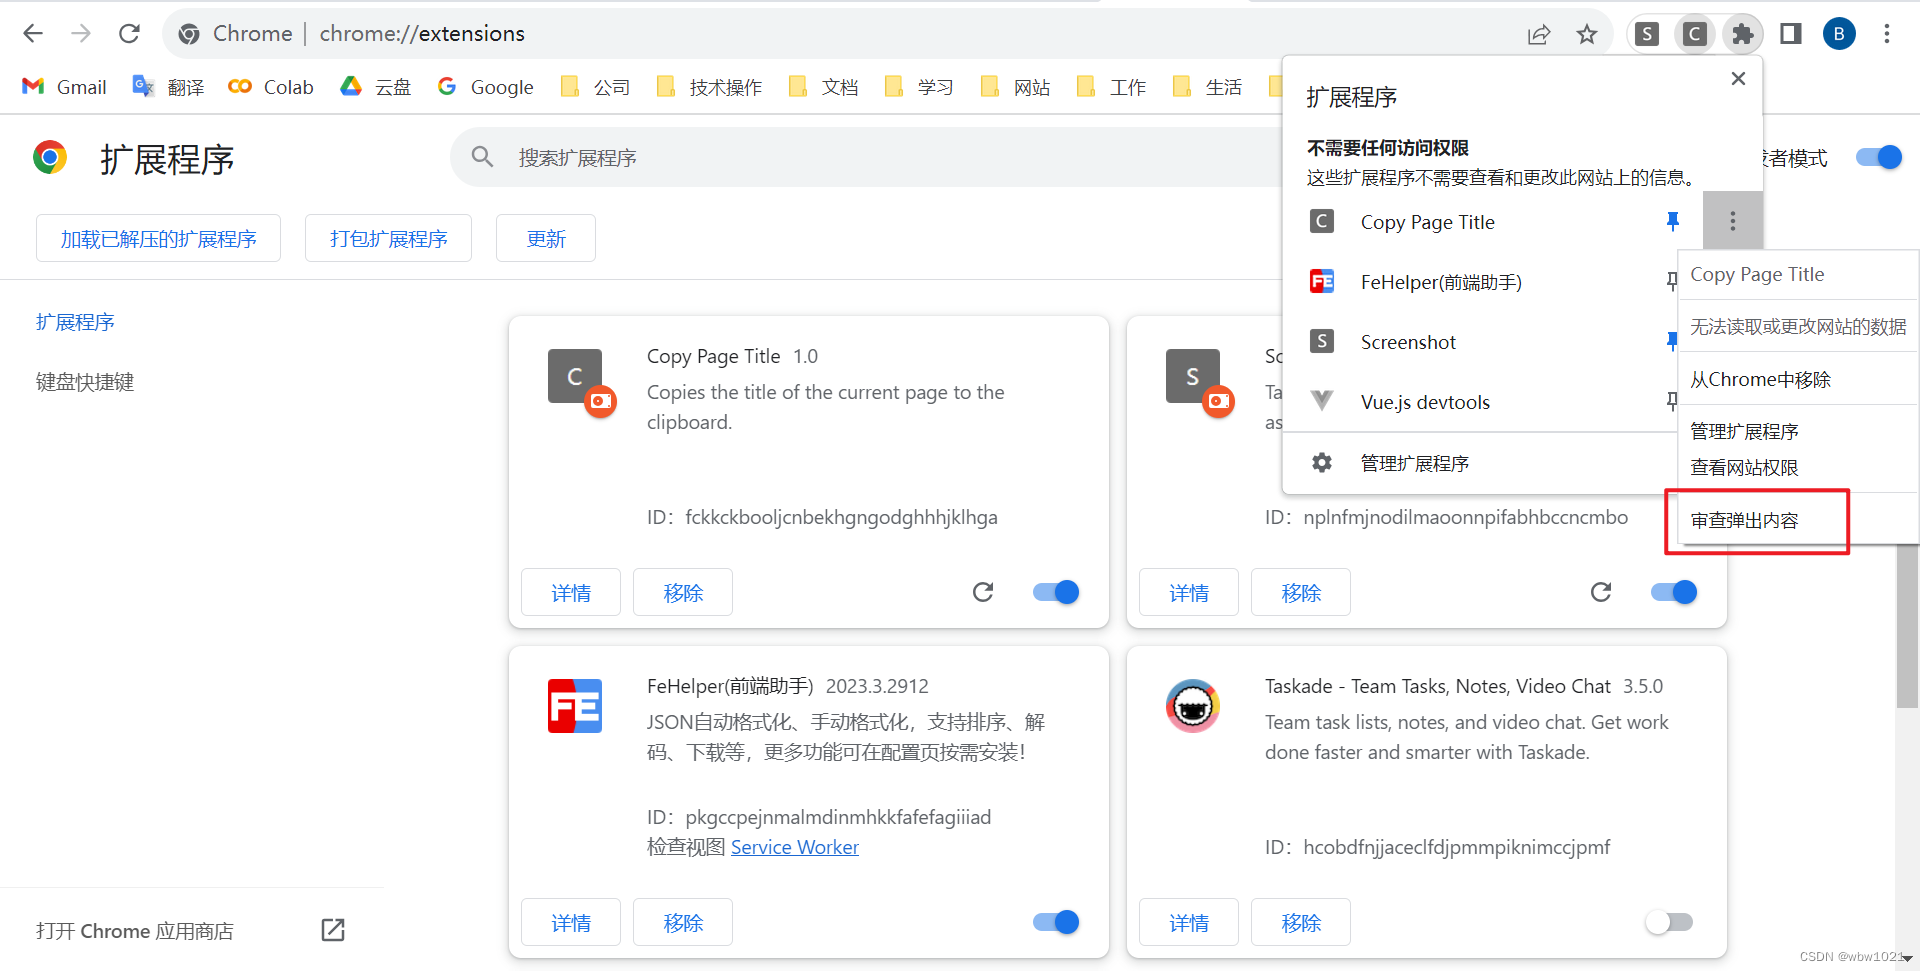Disable the FeHelper extension switch
The height and width of the screenshot is (971, 1920).
[x=1056, y=922]
